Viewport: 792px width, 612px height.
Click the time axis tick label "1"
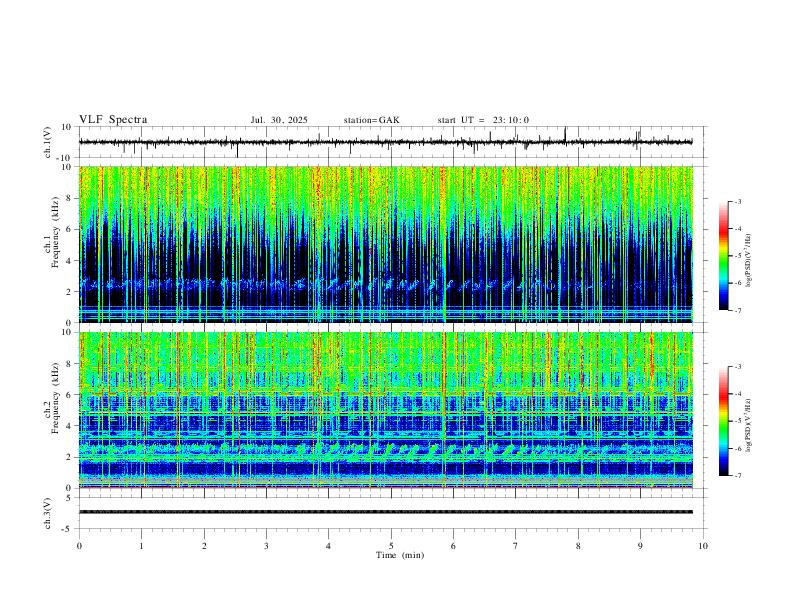(141, 546)
